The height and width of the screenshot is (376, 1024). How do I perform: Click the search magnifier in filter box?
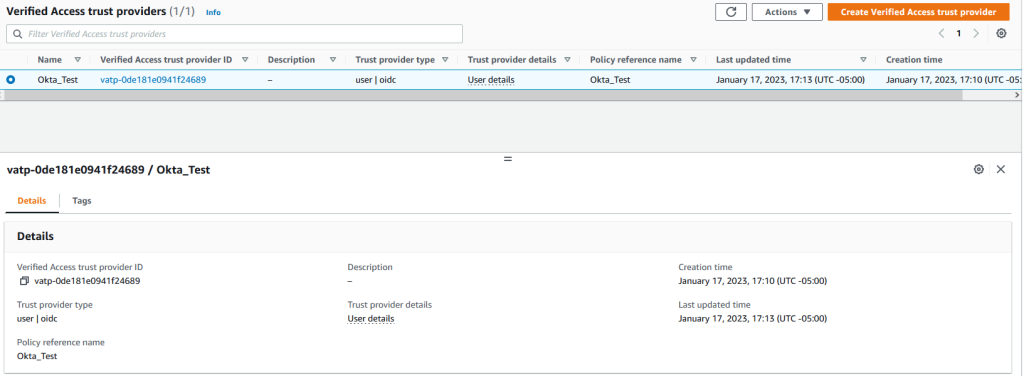(x=18, y=33)
